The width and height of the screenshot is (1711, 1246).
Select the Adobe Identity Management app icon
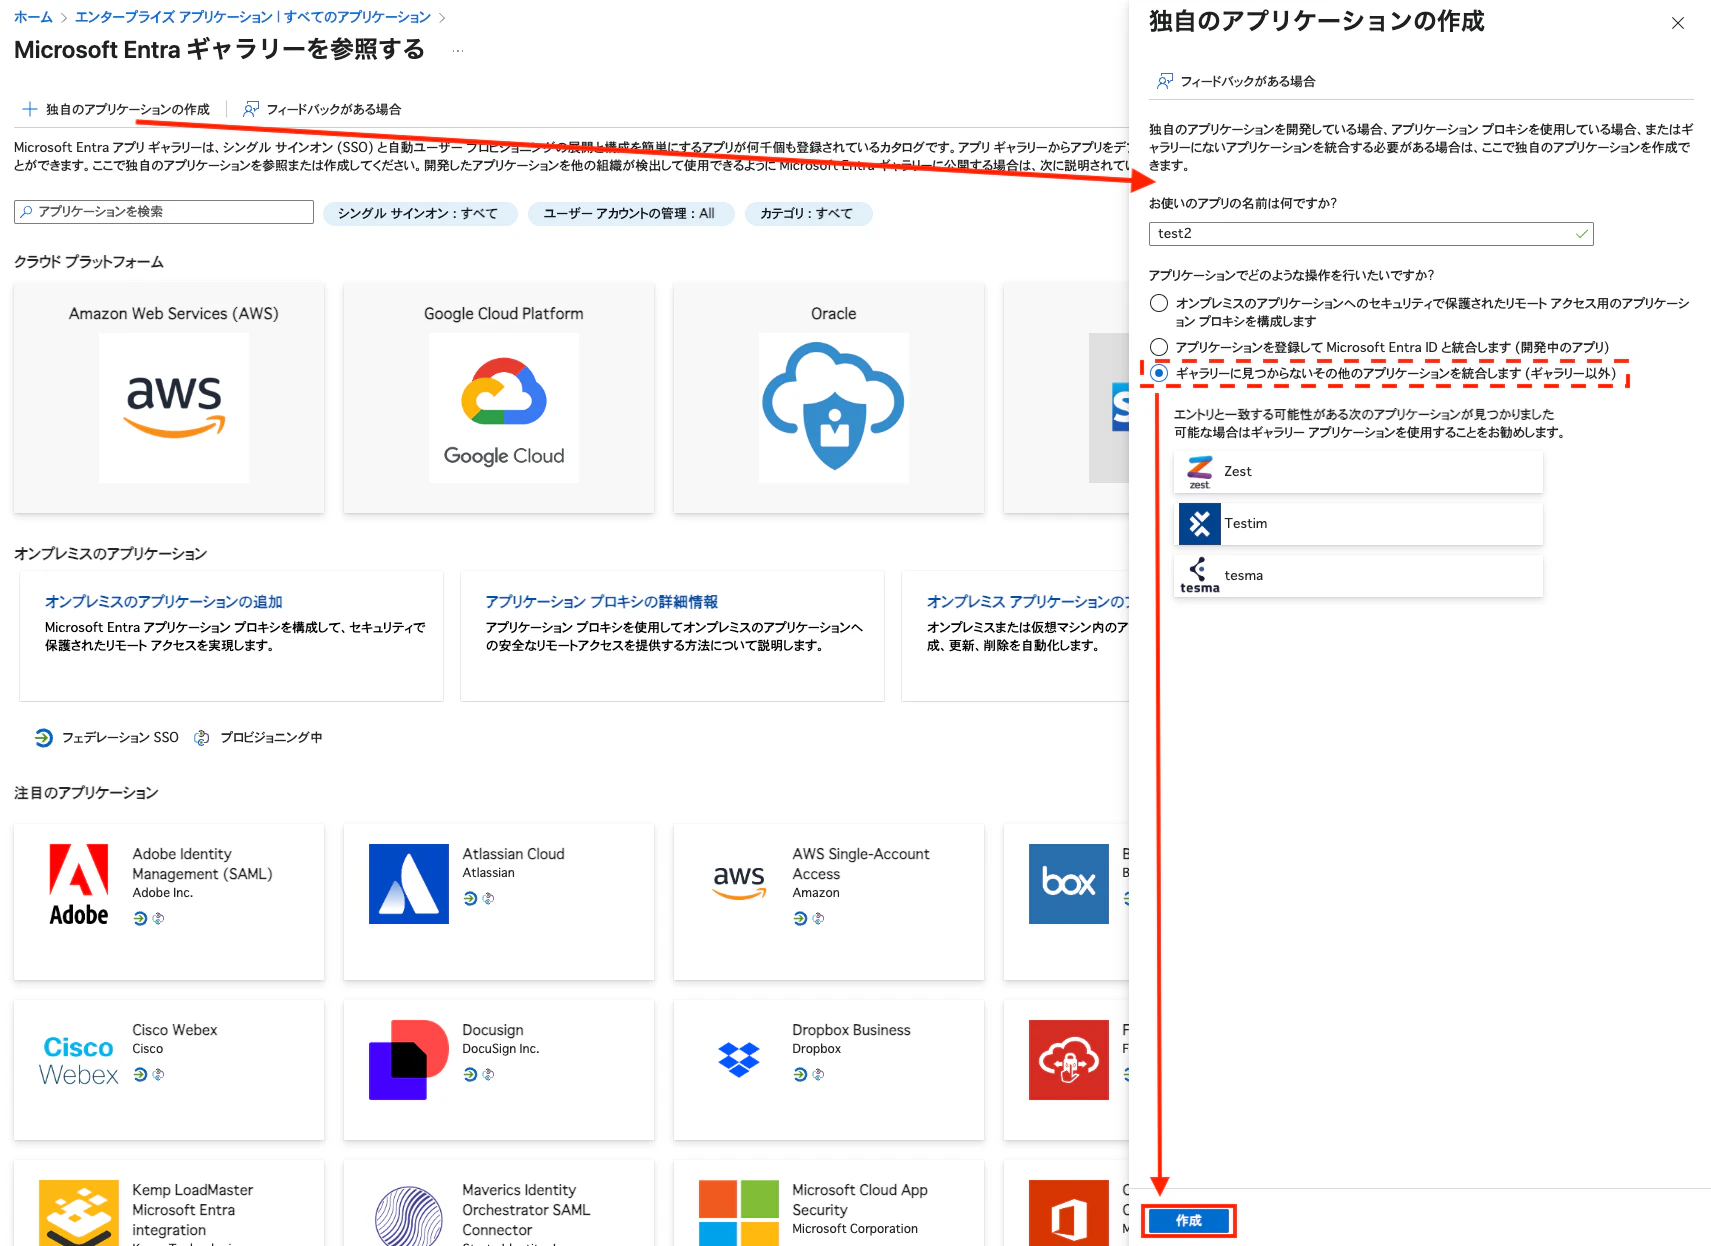click(x=79, y=884)
